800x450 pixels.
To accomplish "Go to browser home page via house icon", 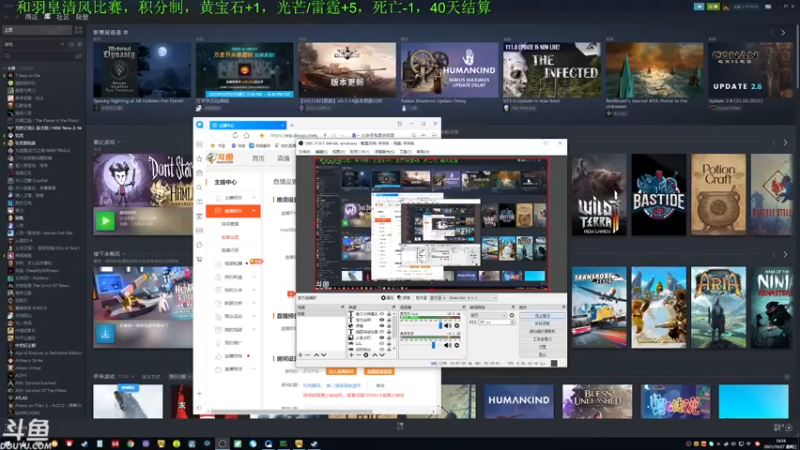I will click(x=246, y=135).
